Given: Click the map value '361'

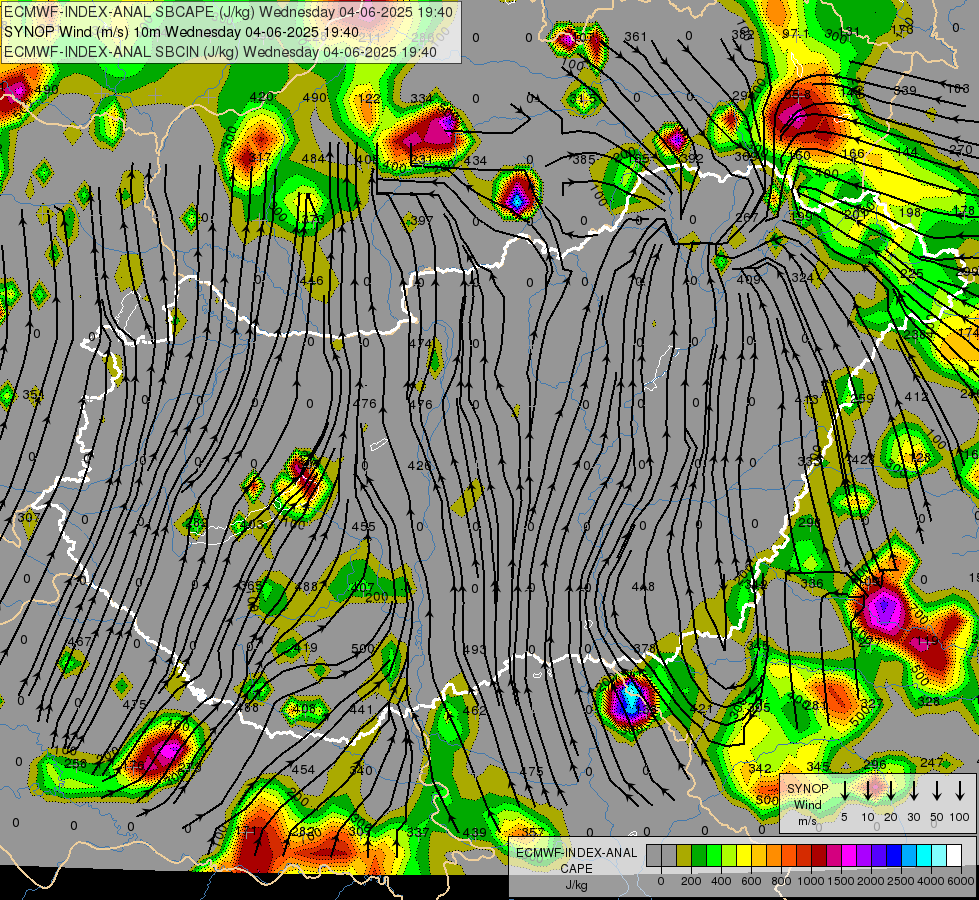Looking at the screenshot, I should 636,37.
